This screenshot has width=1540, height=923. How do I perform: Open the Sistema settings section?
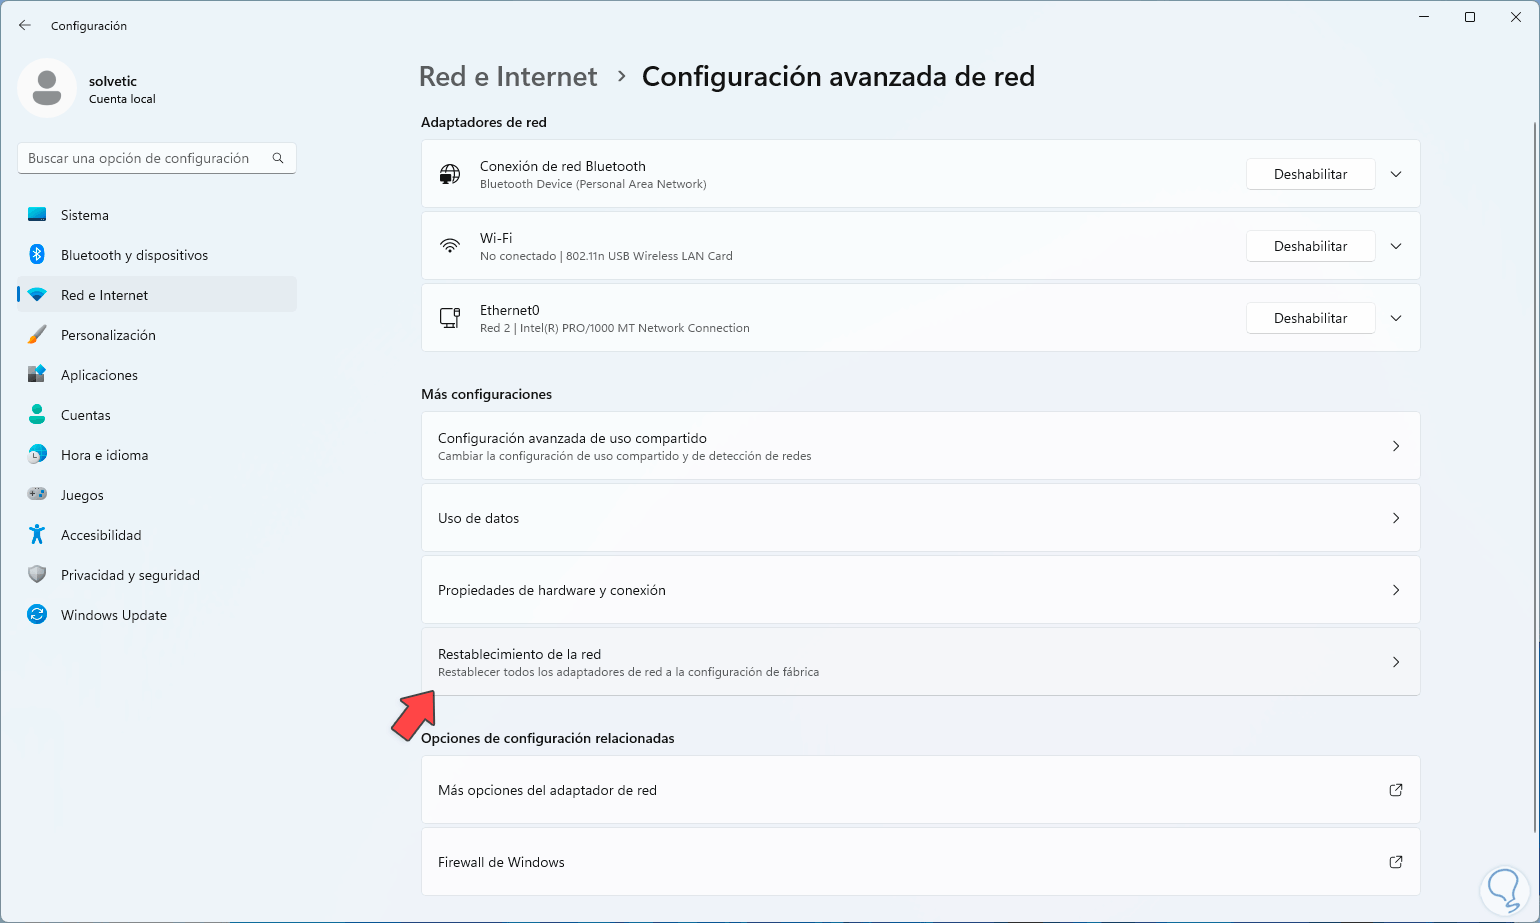(x=157, y=215)
